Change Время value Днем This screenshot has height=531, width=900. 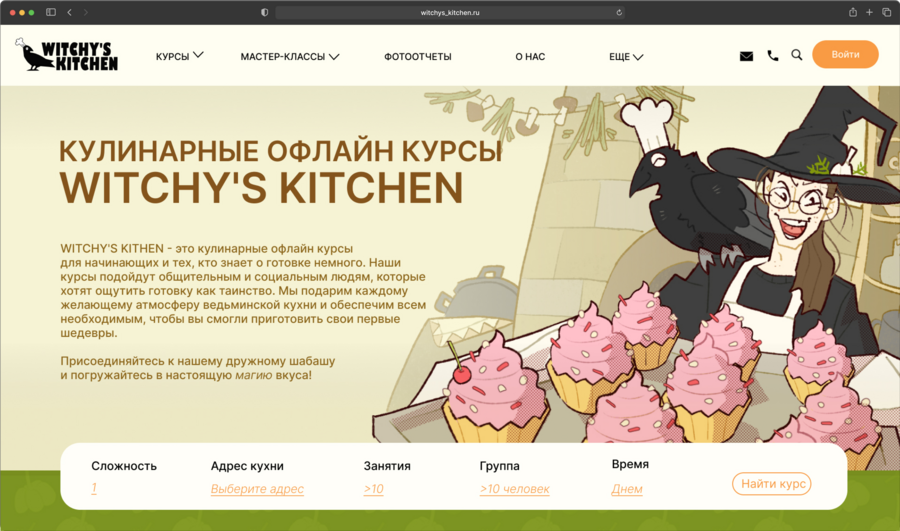tap(627, 489)
